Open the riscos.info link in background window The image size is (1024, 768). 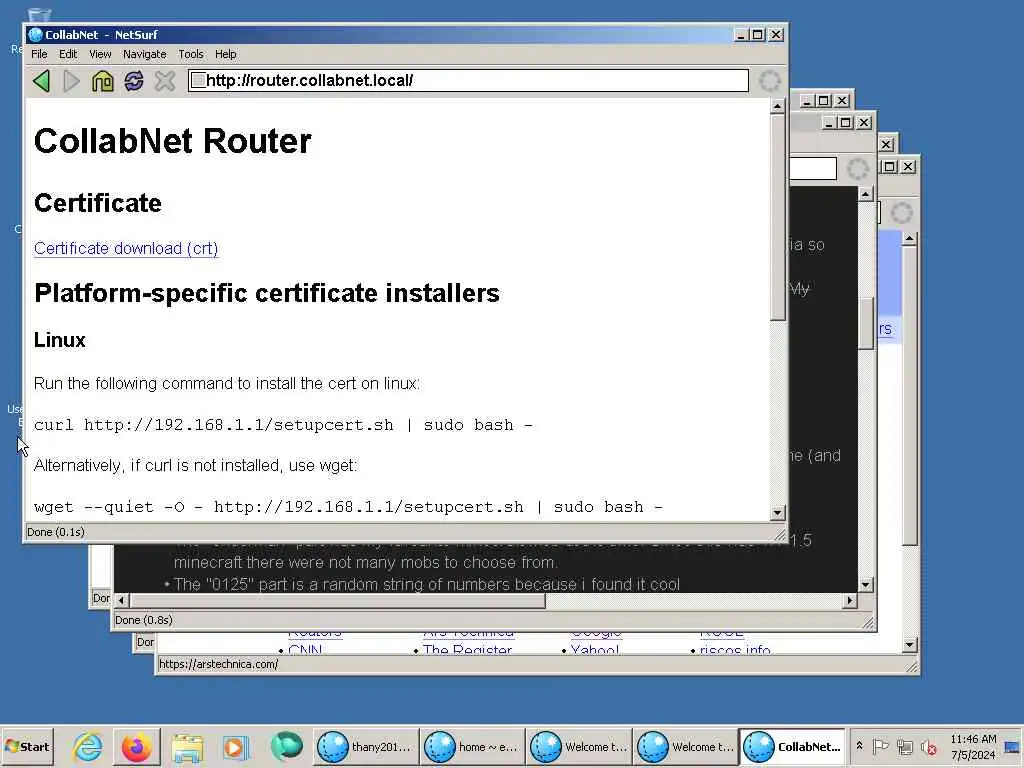[735, 650]
